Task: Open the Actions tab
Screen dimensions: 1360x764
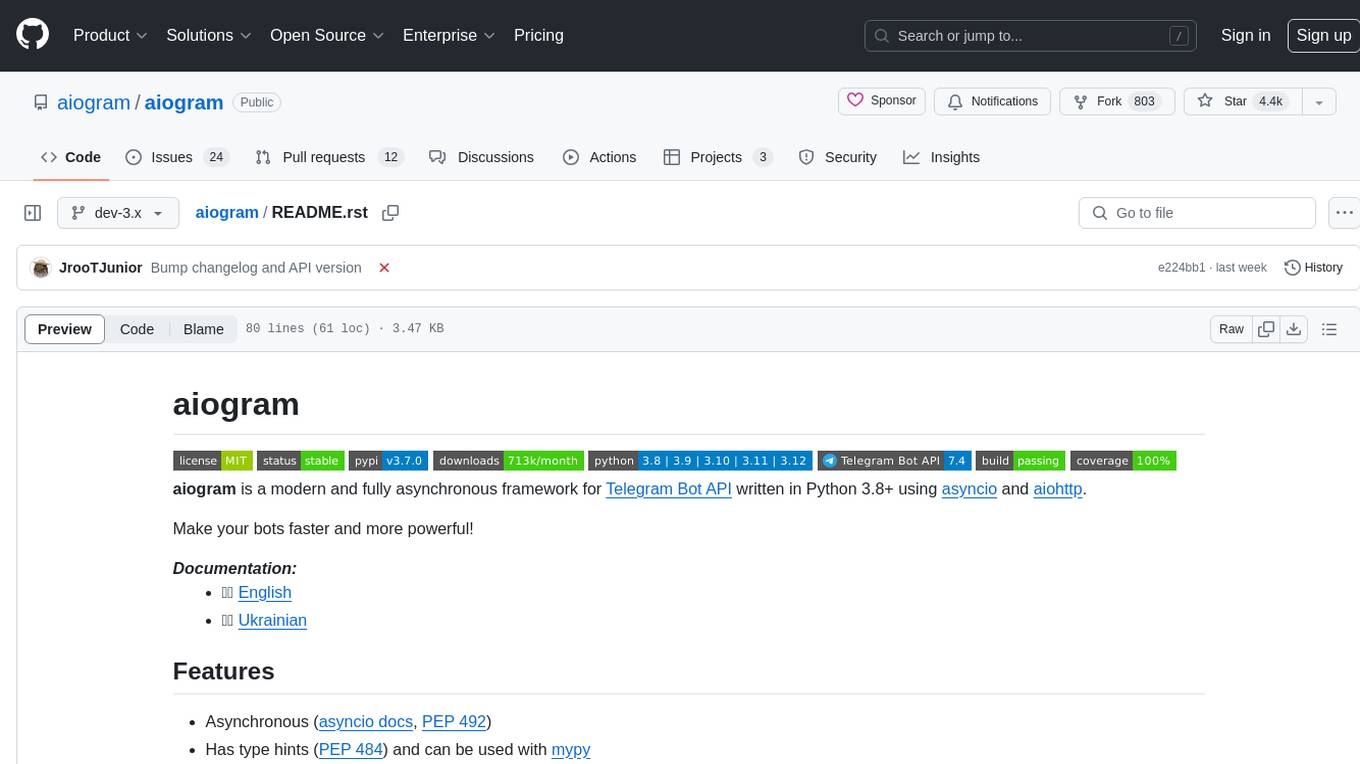Action: click(599, 157)
